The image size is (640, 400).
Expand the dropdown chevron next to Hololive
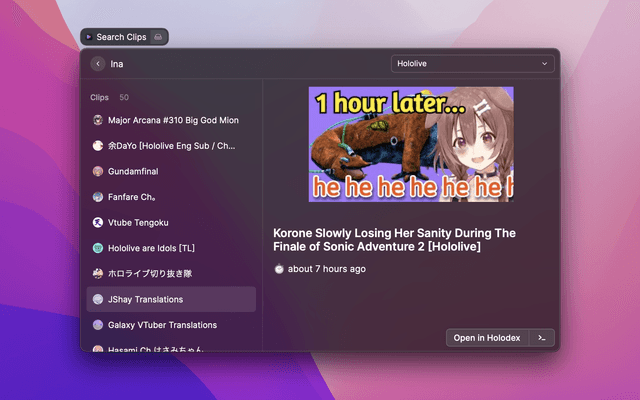[545, 64]
